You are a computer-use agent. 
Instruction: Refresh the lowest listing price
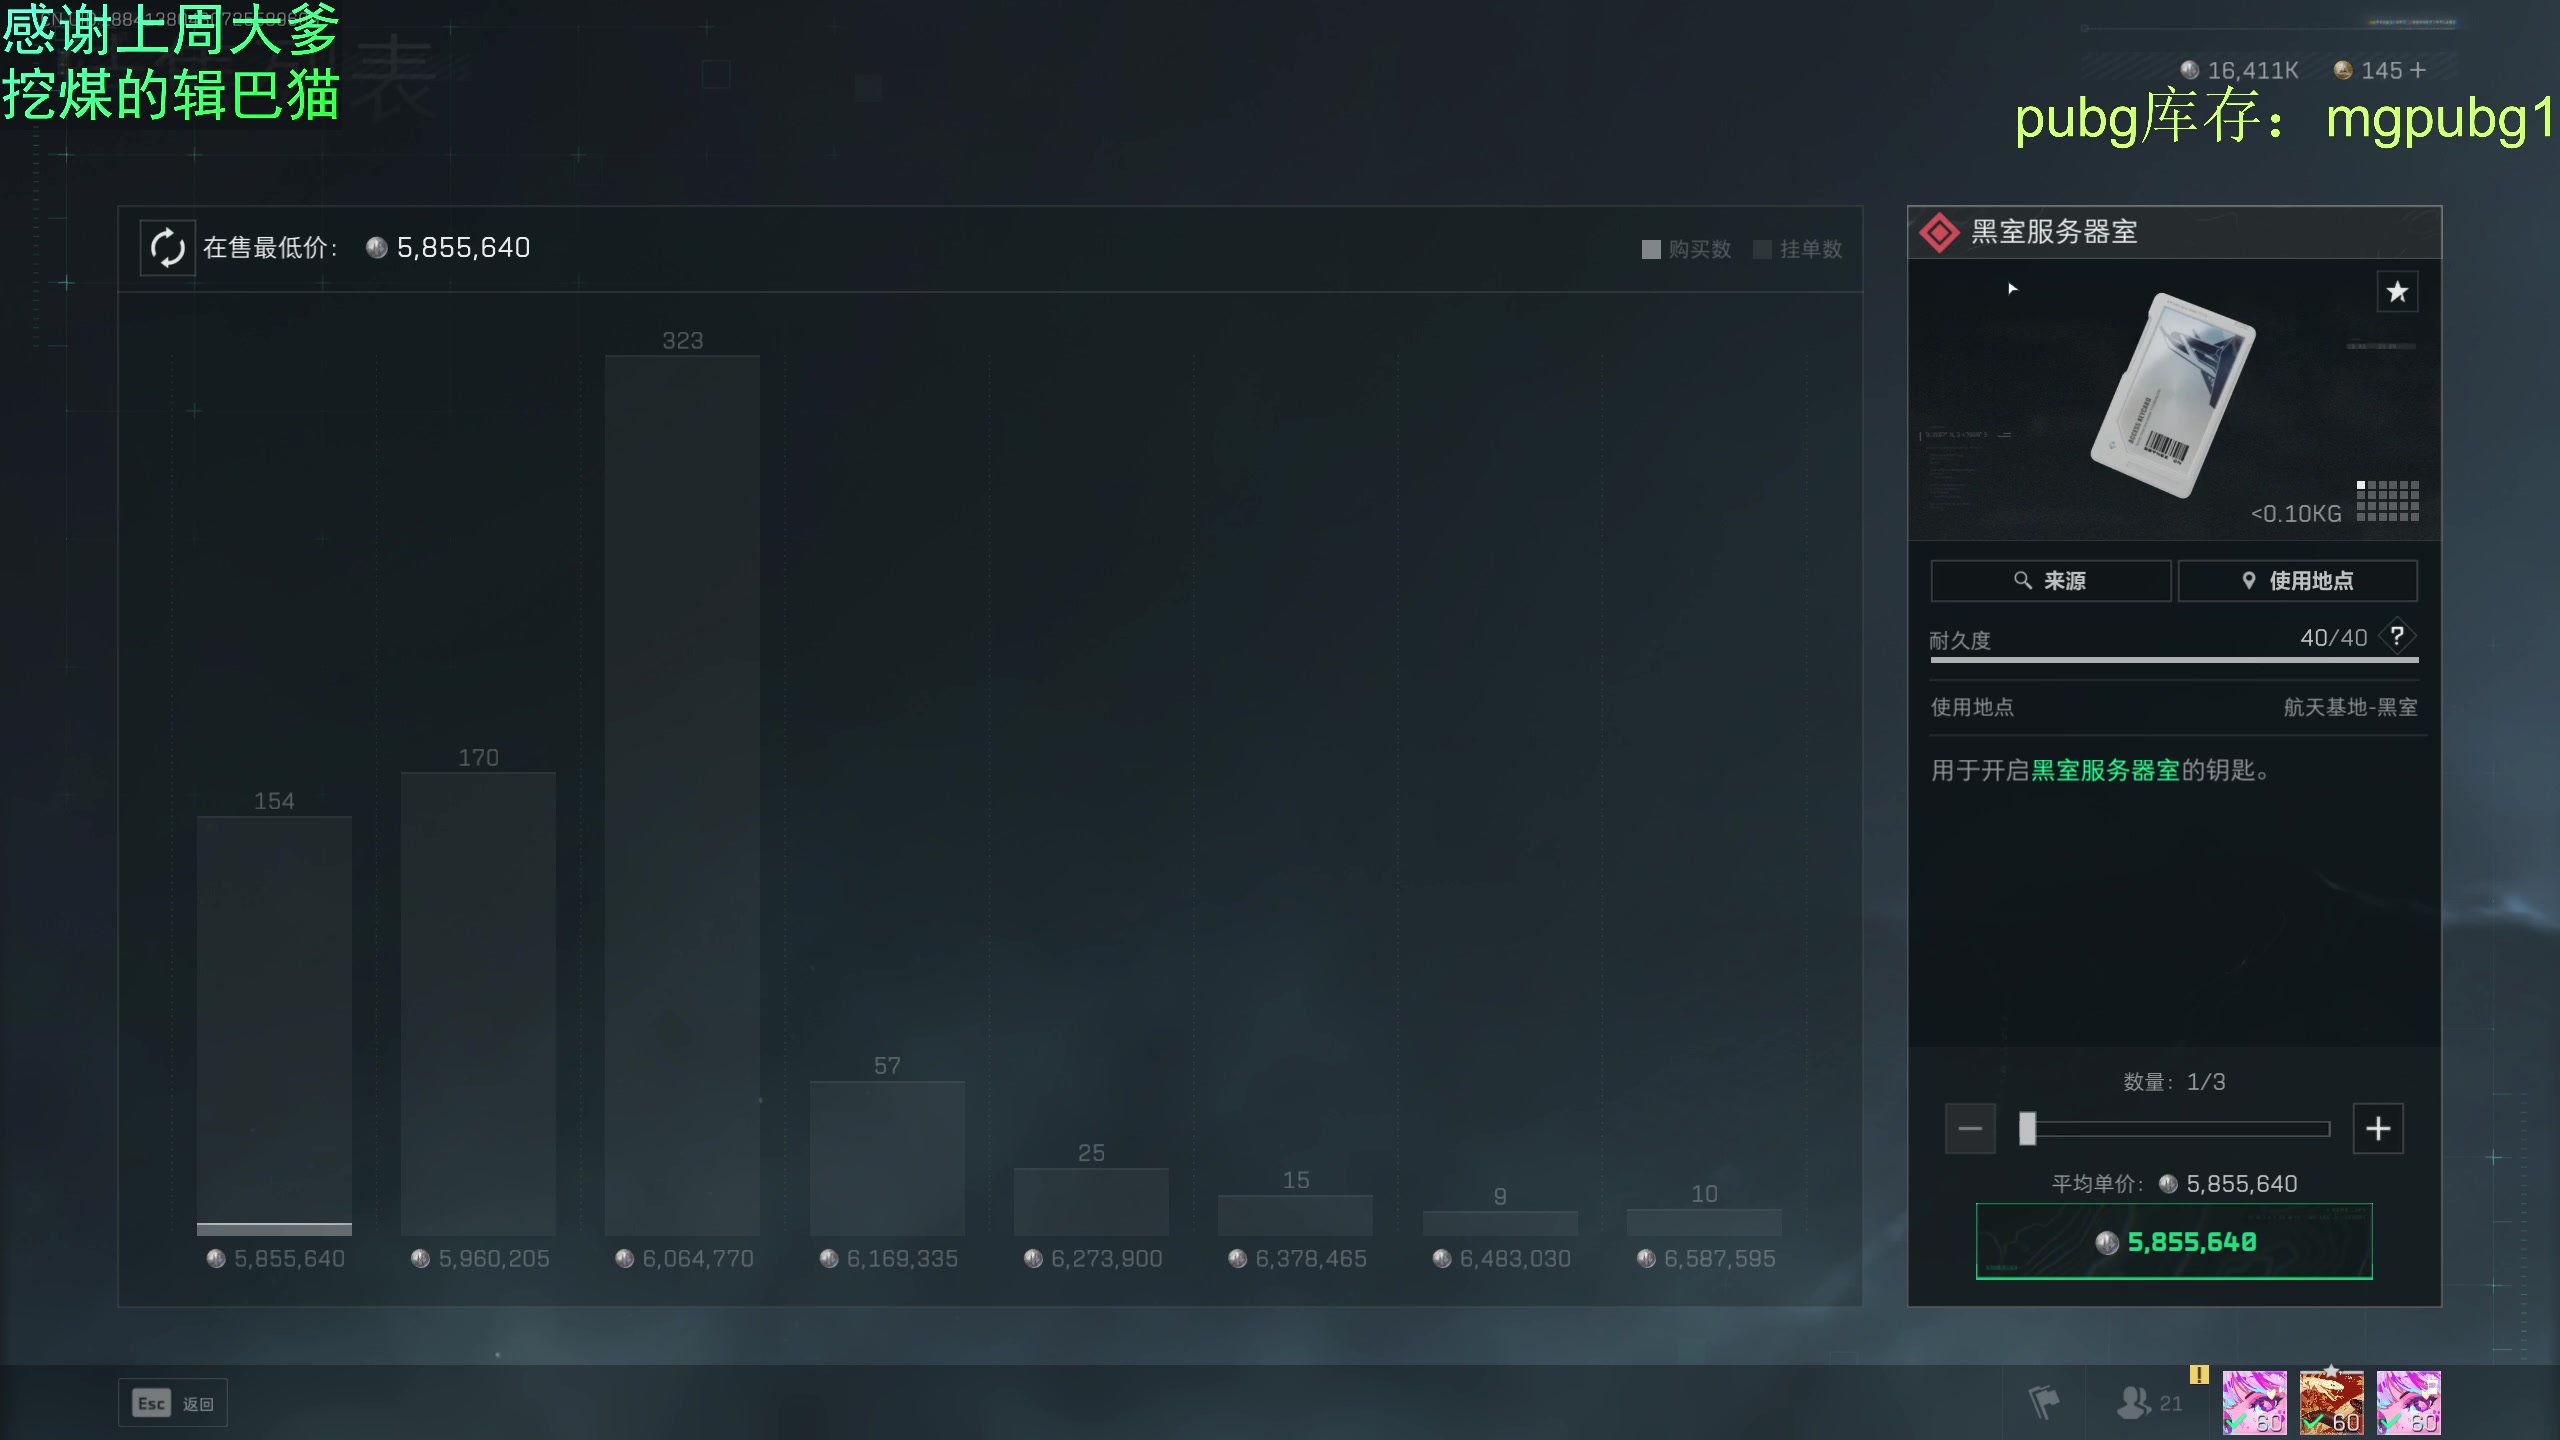coord(167,248)
